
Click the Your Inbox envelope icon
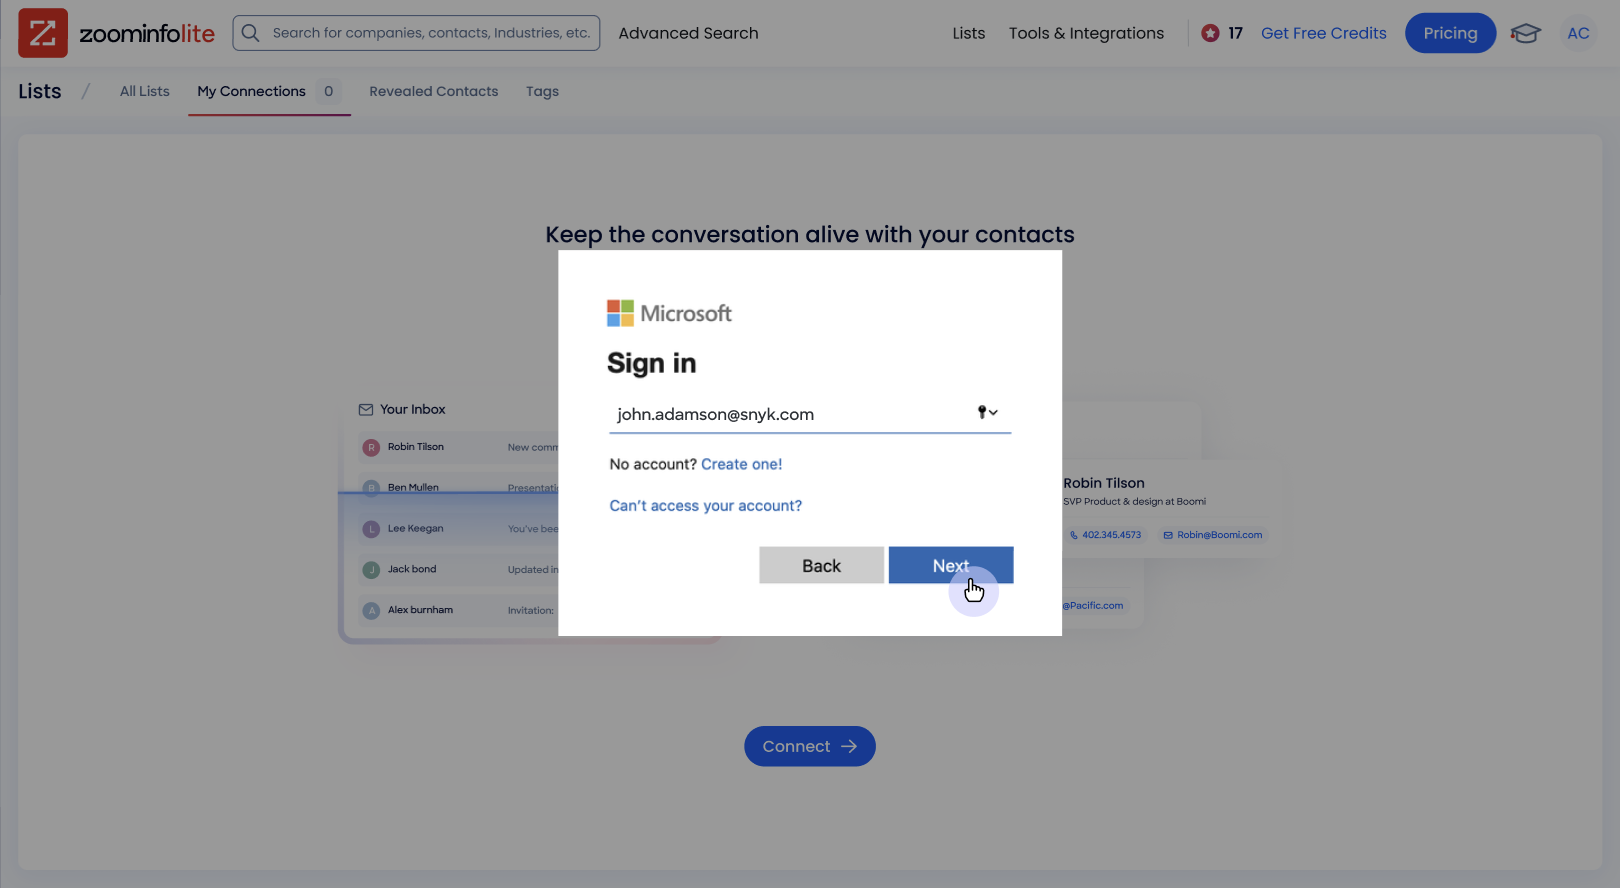click(x=366, y=410)
